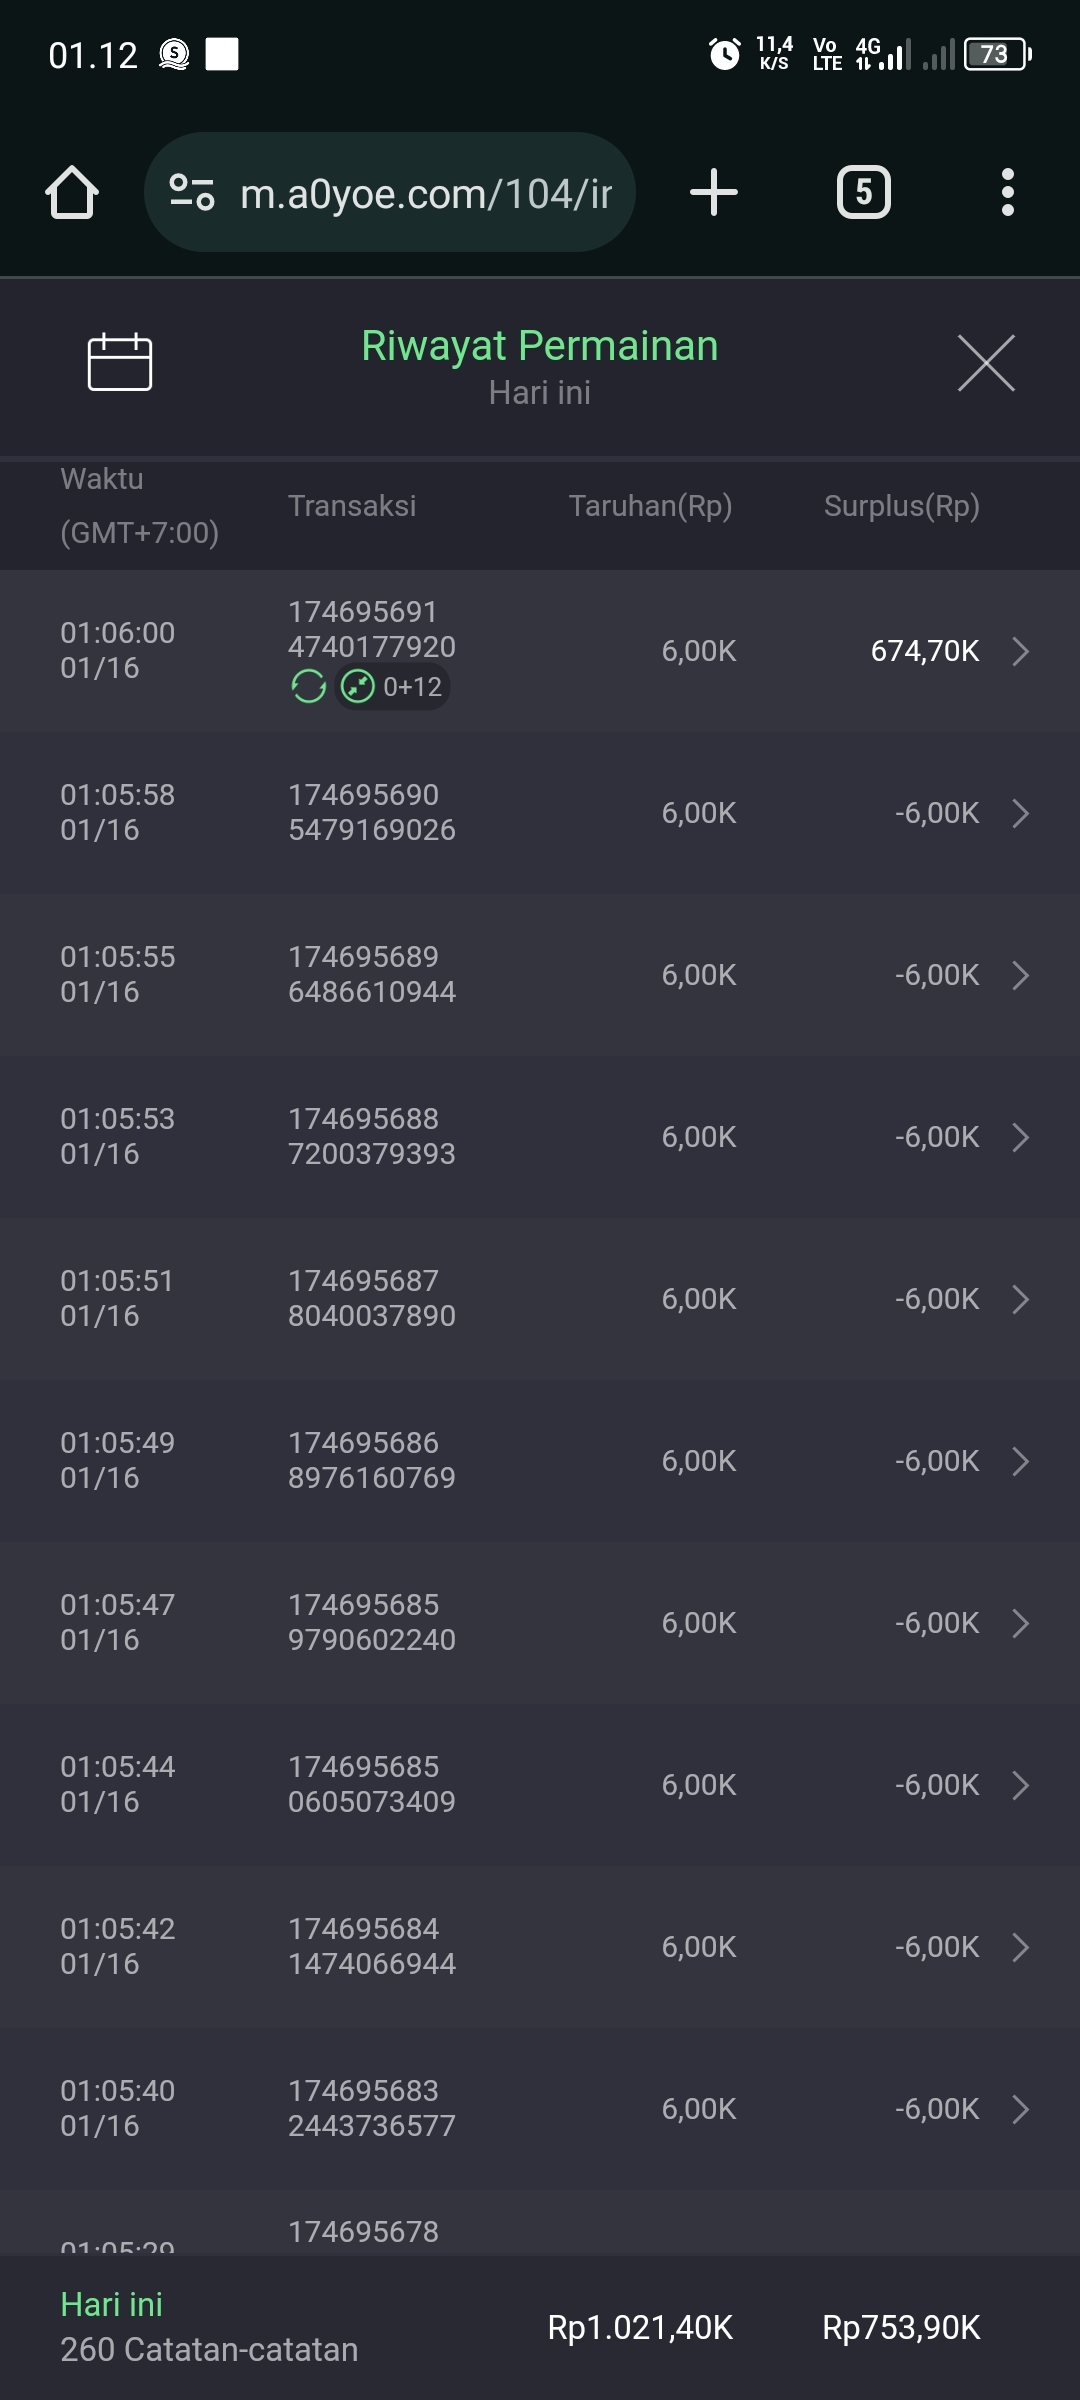Tap the m.a0yoe.com address bar
Image resolution: width=1080 pixels, height=2400 pixels.
pyautogui.click(x=425, y=193)
